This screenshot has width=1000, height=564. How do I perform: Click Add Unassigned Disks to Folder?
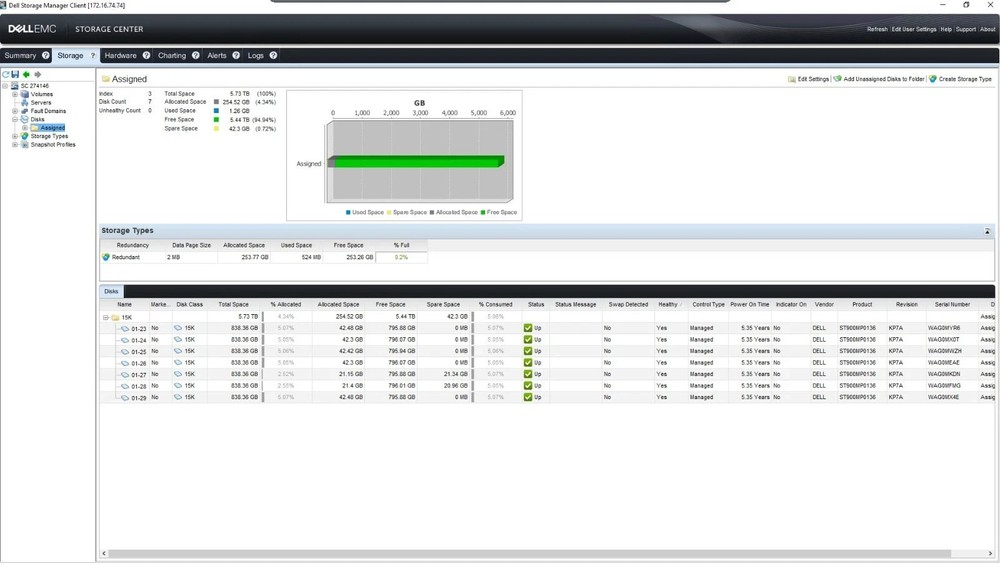tap(879, 79)
